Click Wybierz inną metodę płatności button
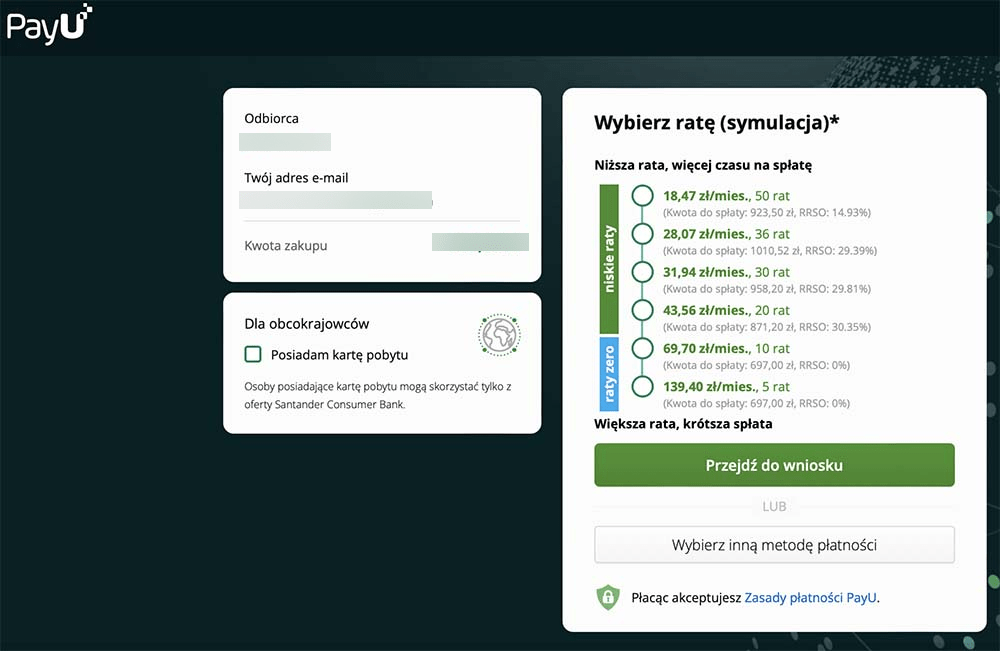 (x=774, y=545)
